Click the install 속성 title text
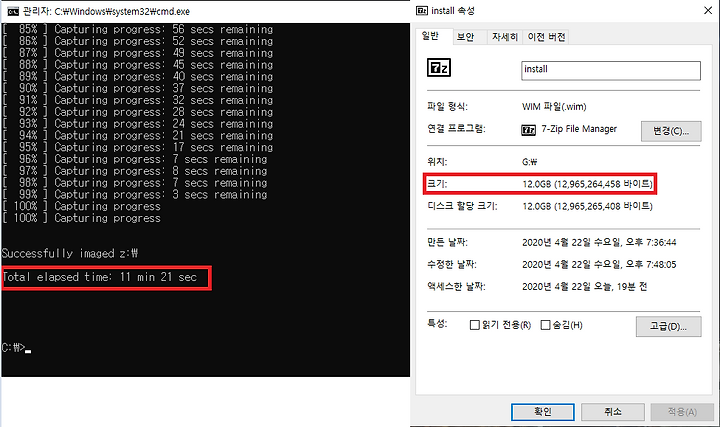The height and width of the screenshot is (427, 720). pos(453,11)
